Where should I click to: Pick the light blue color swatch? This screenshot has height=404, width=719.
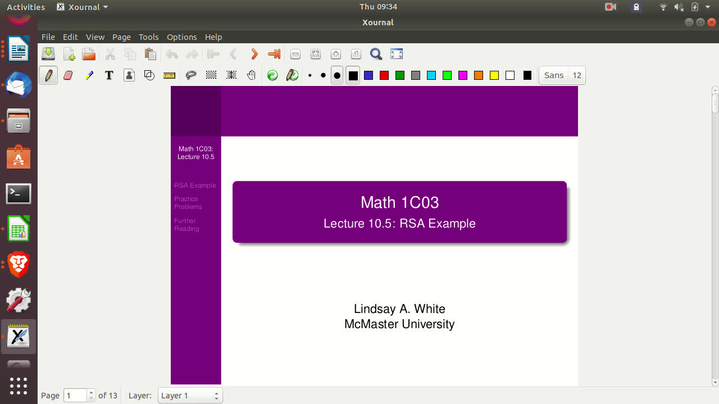[x=431, y=75]
